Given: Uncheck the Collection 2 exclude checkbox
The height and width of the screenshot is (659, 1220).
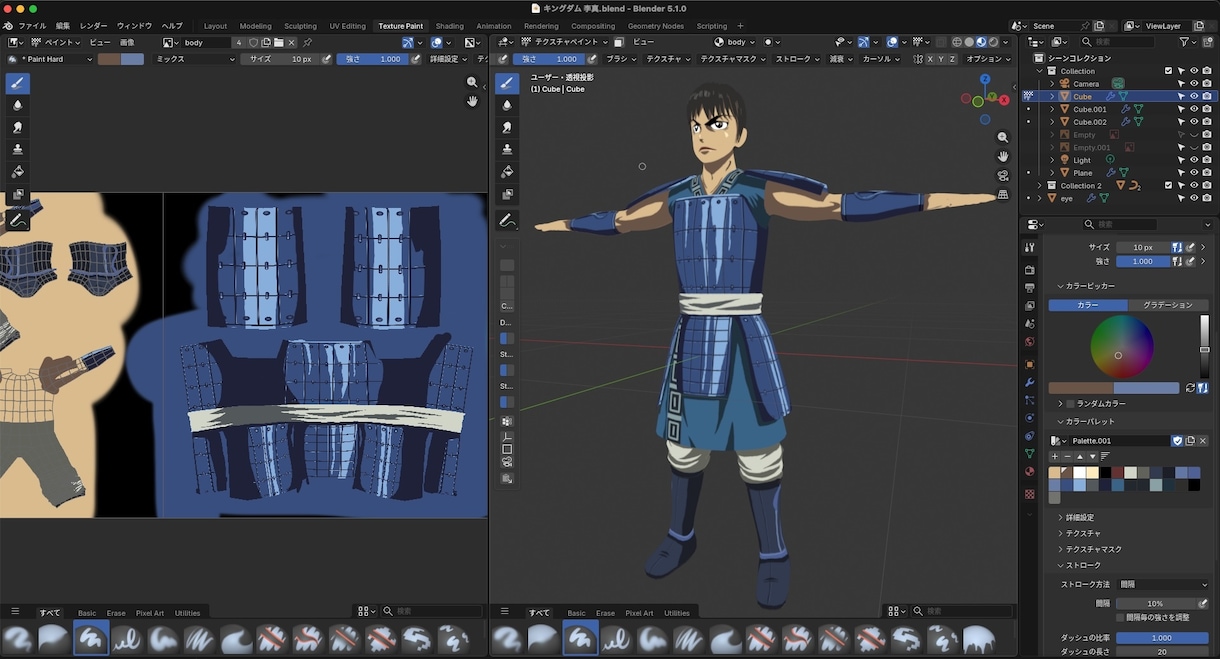Looking at the screenshot, I should point(1168,185).
